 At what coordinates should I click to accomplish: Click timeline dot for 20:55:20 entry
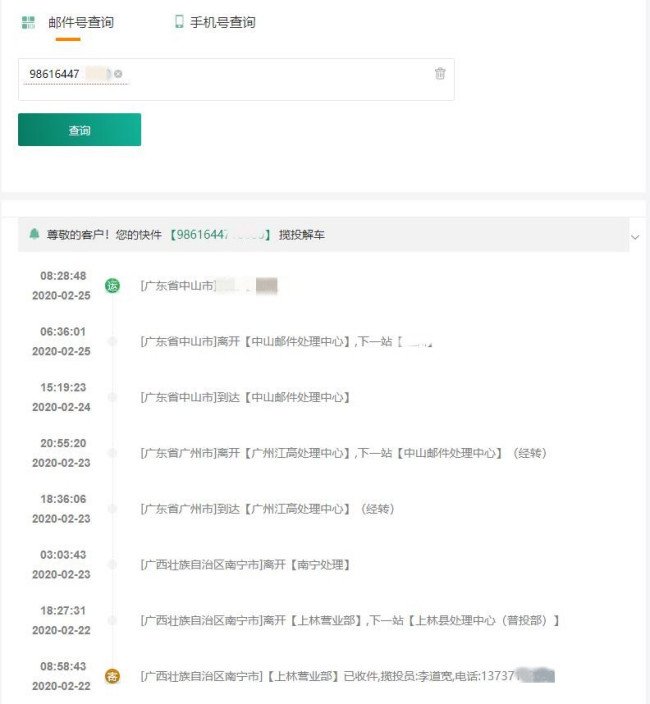pyautogui.click(x=112, y=453)
